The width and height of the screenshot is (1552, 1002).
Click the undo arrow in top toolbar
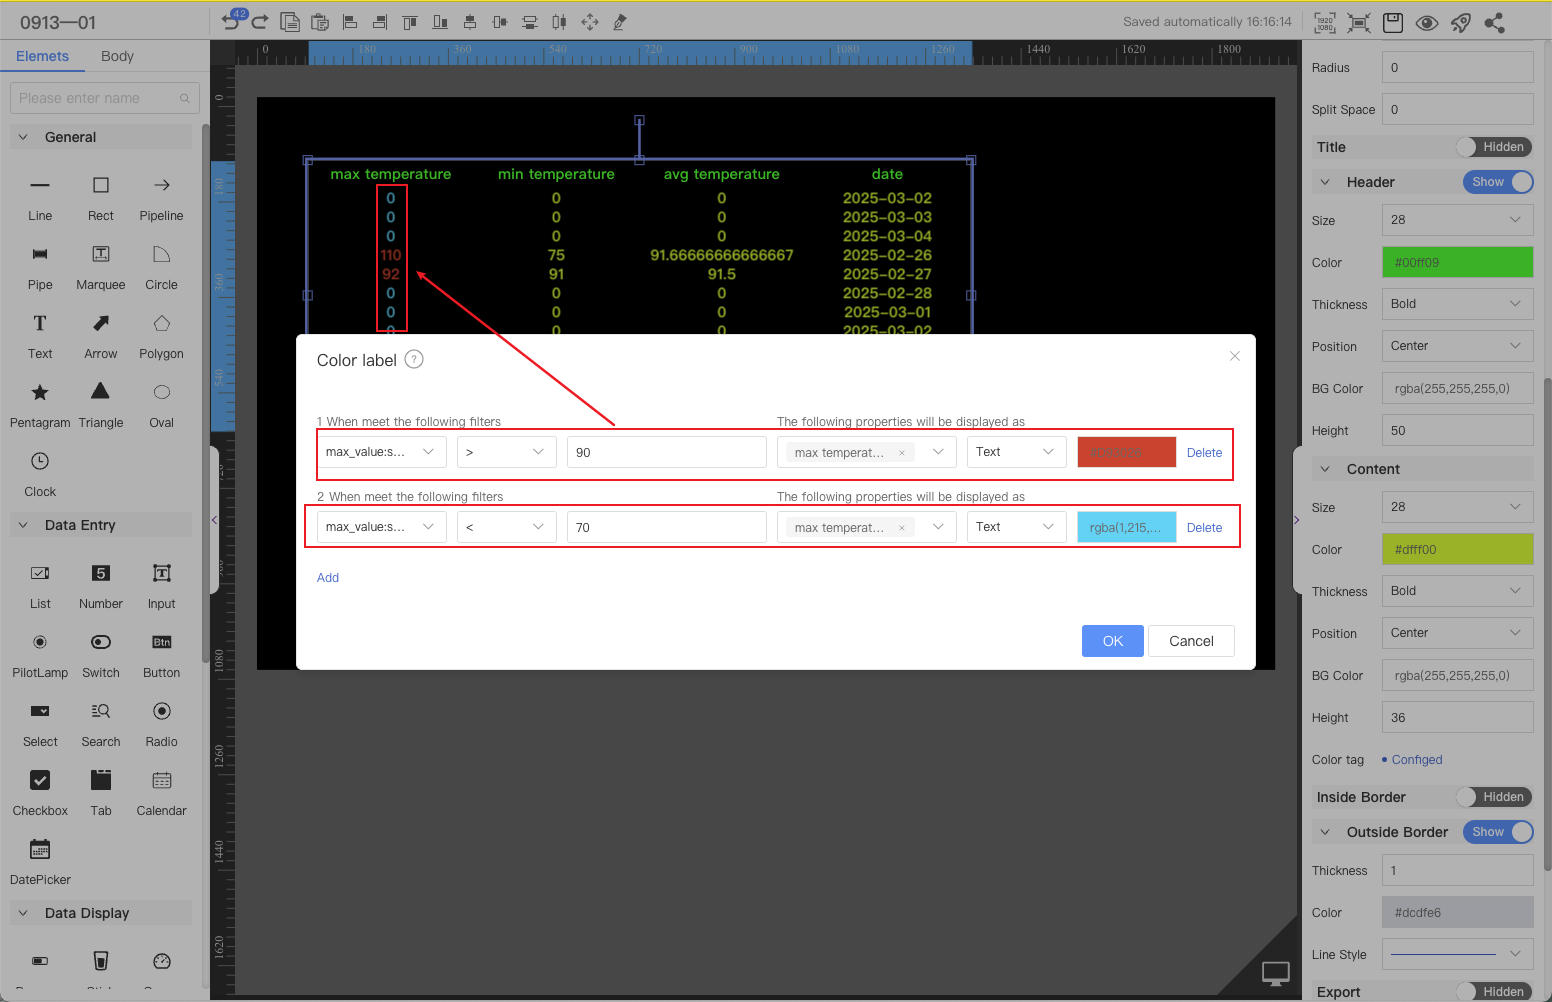231,22
